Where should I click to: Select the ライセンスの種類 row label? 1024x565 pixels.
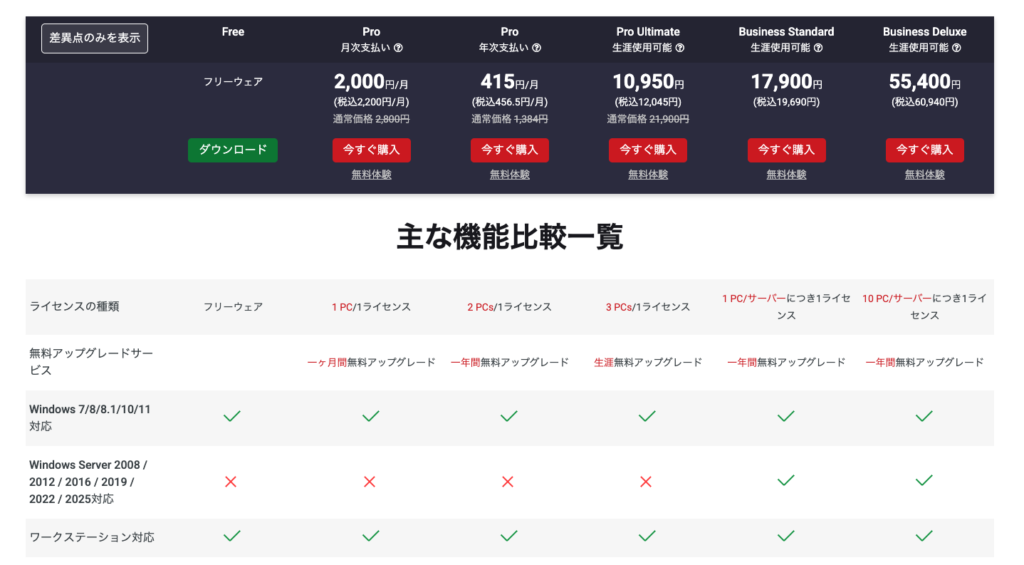(x=75, y=307)
